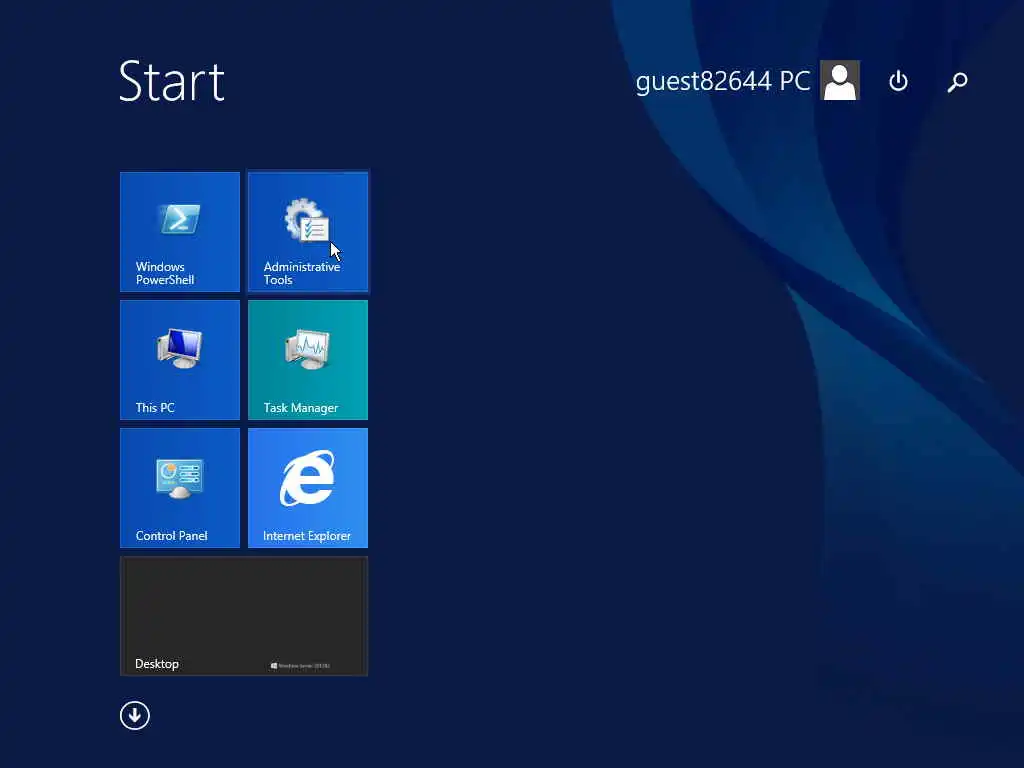Open the Control Panel tile
Image resolution: width=1024 pixels, height=768 pixels.
pyautogui.click(x=180, y=488)
